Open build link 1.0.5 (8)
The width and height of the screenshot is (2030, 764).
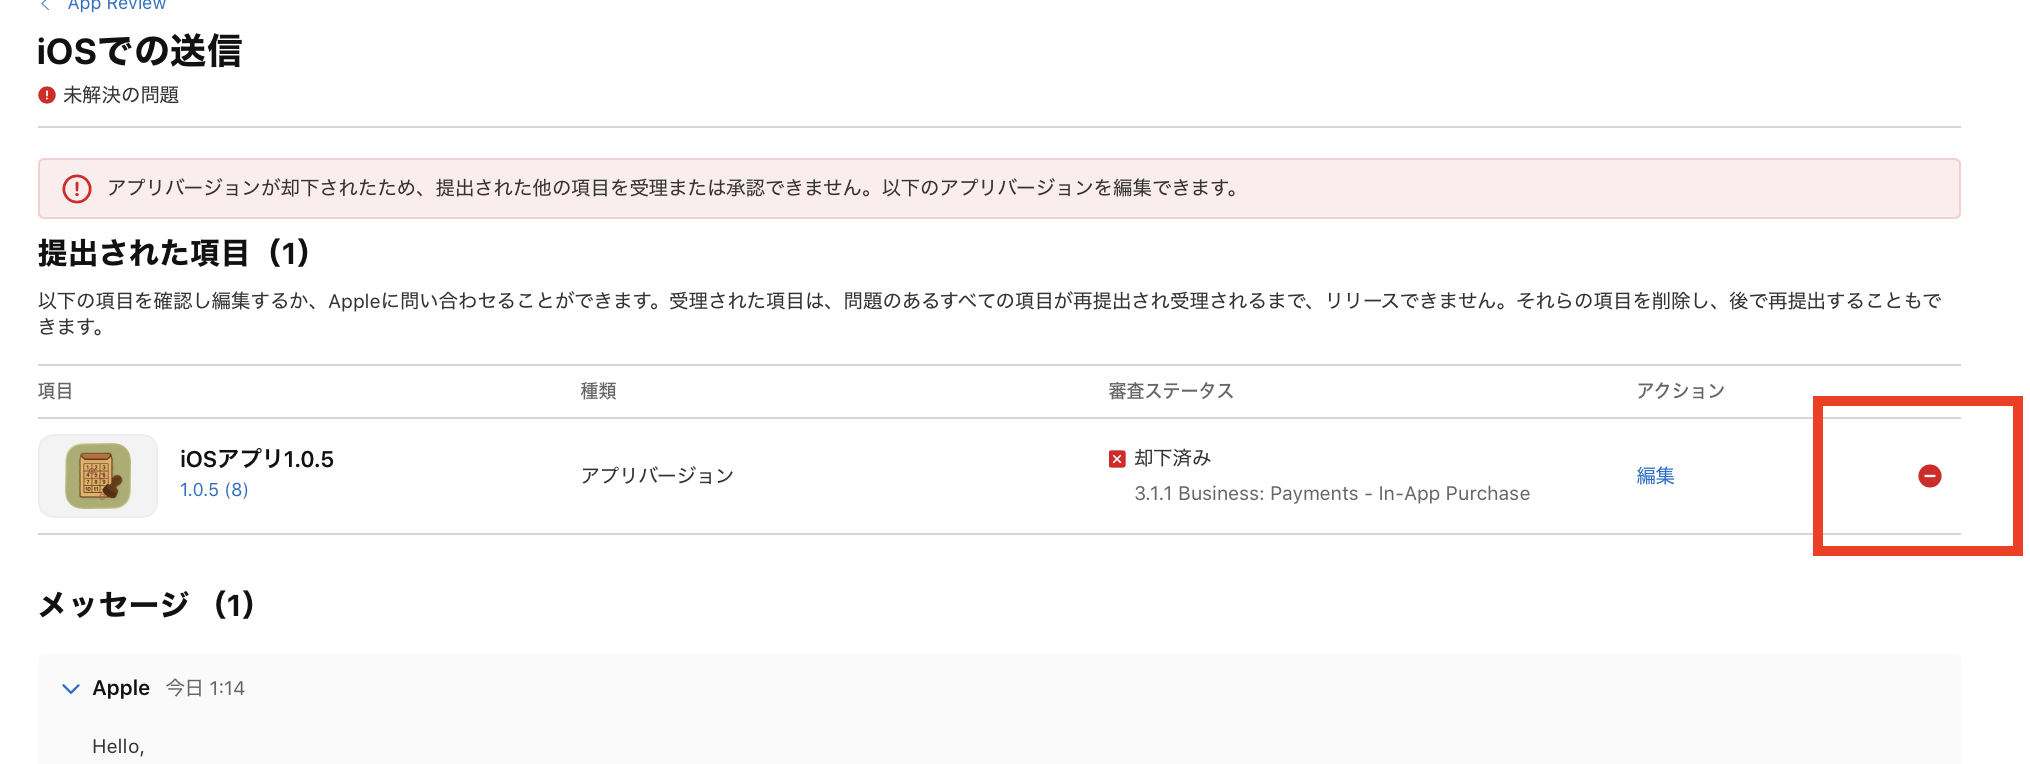[214, 490]
